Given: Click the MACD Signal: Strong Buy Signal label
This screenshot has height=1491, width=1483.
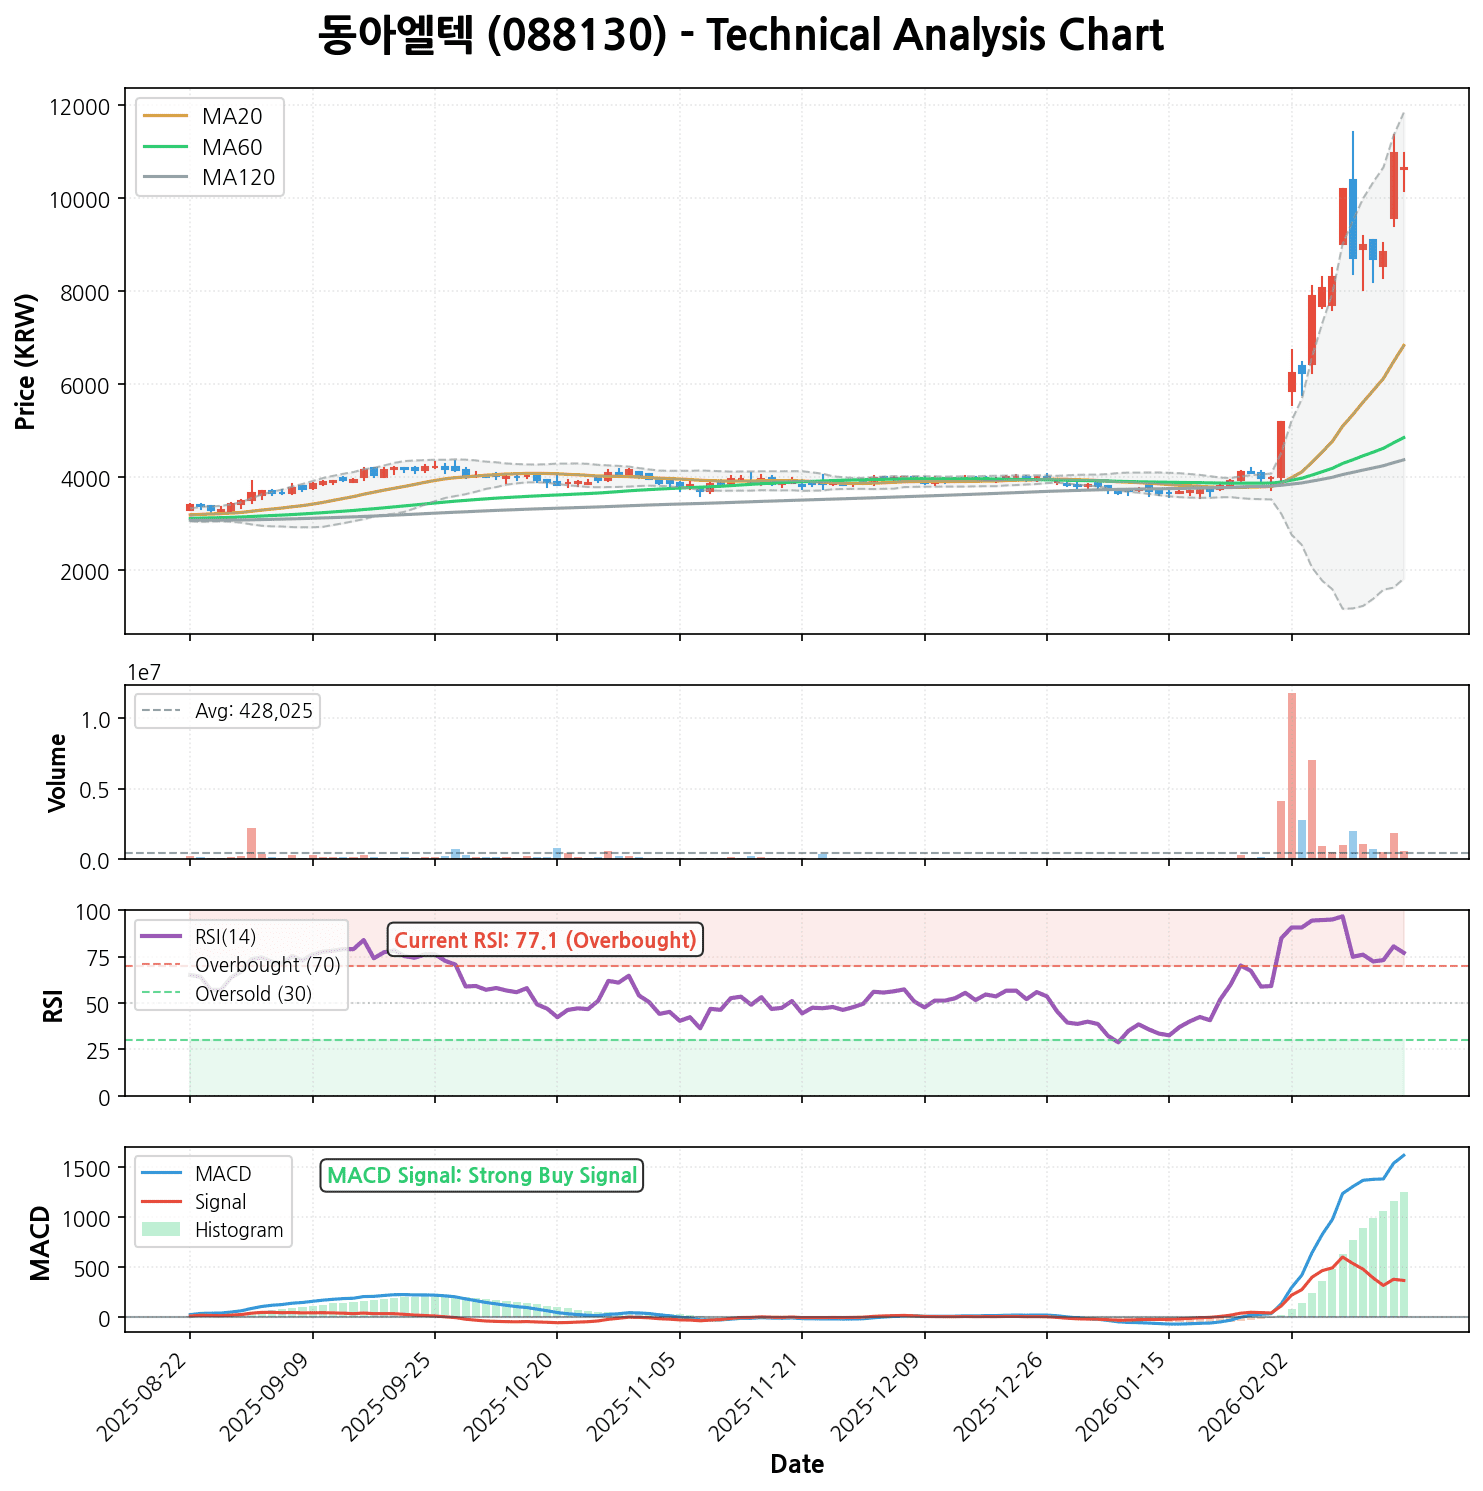Looking at the screenshot, I should [482, 1176].
